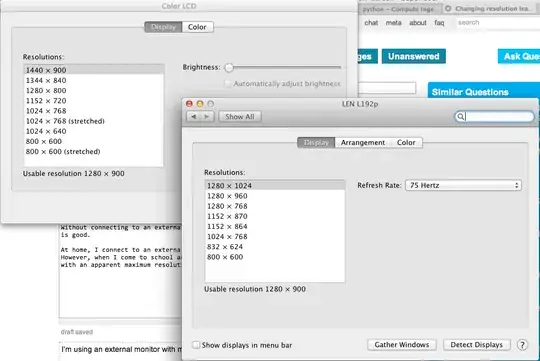Open the faq link on the webpage

pos(439,23)
